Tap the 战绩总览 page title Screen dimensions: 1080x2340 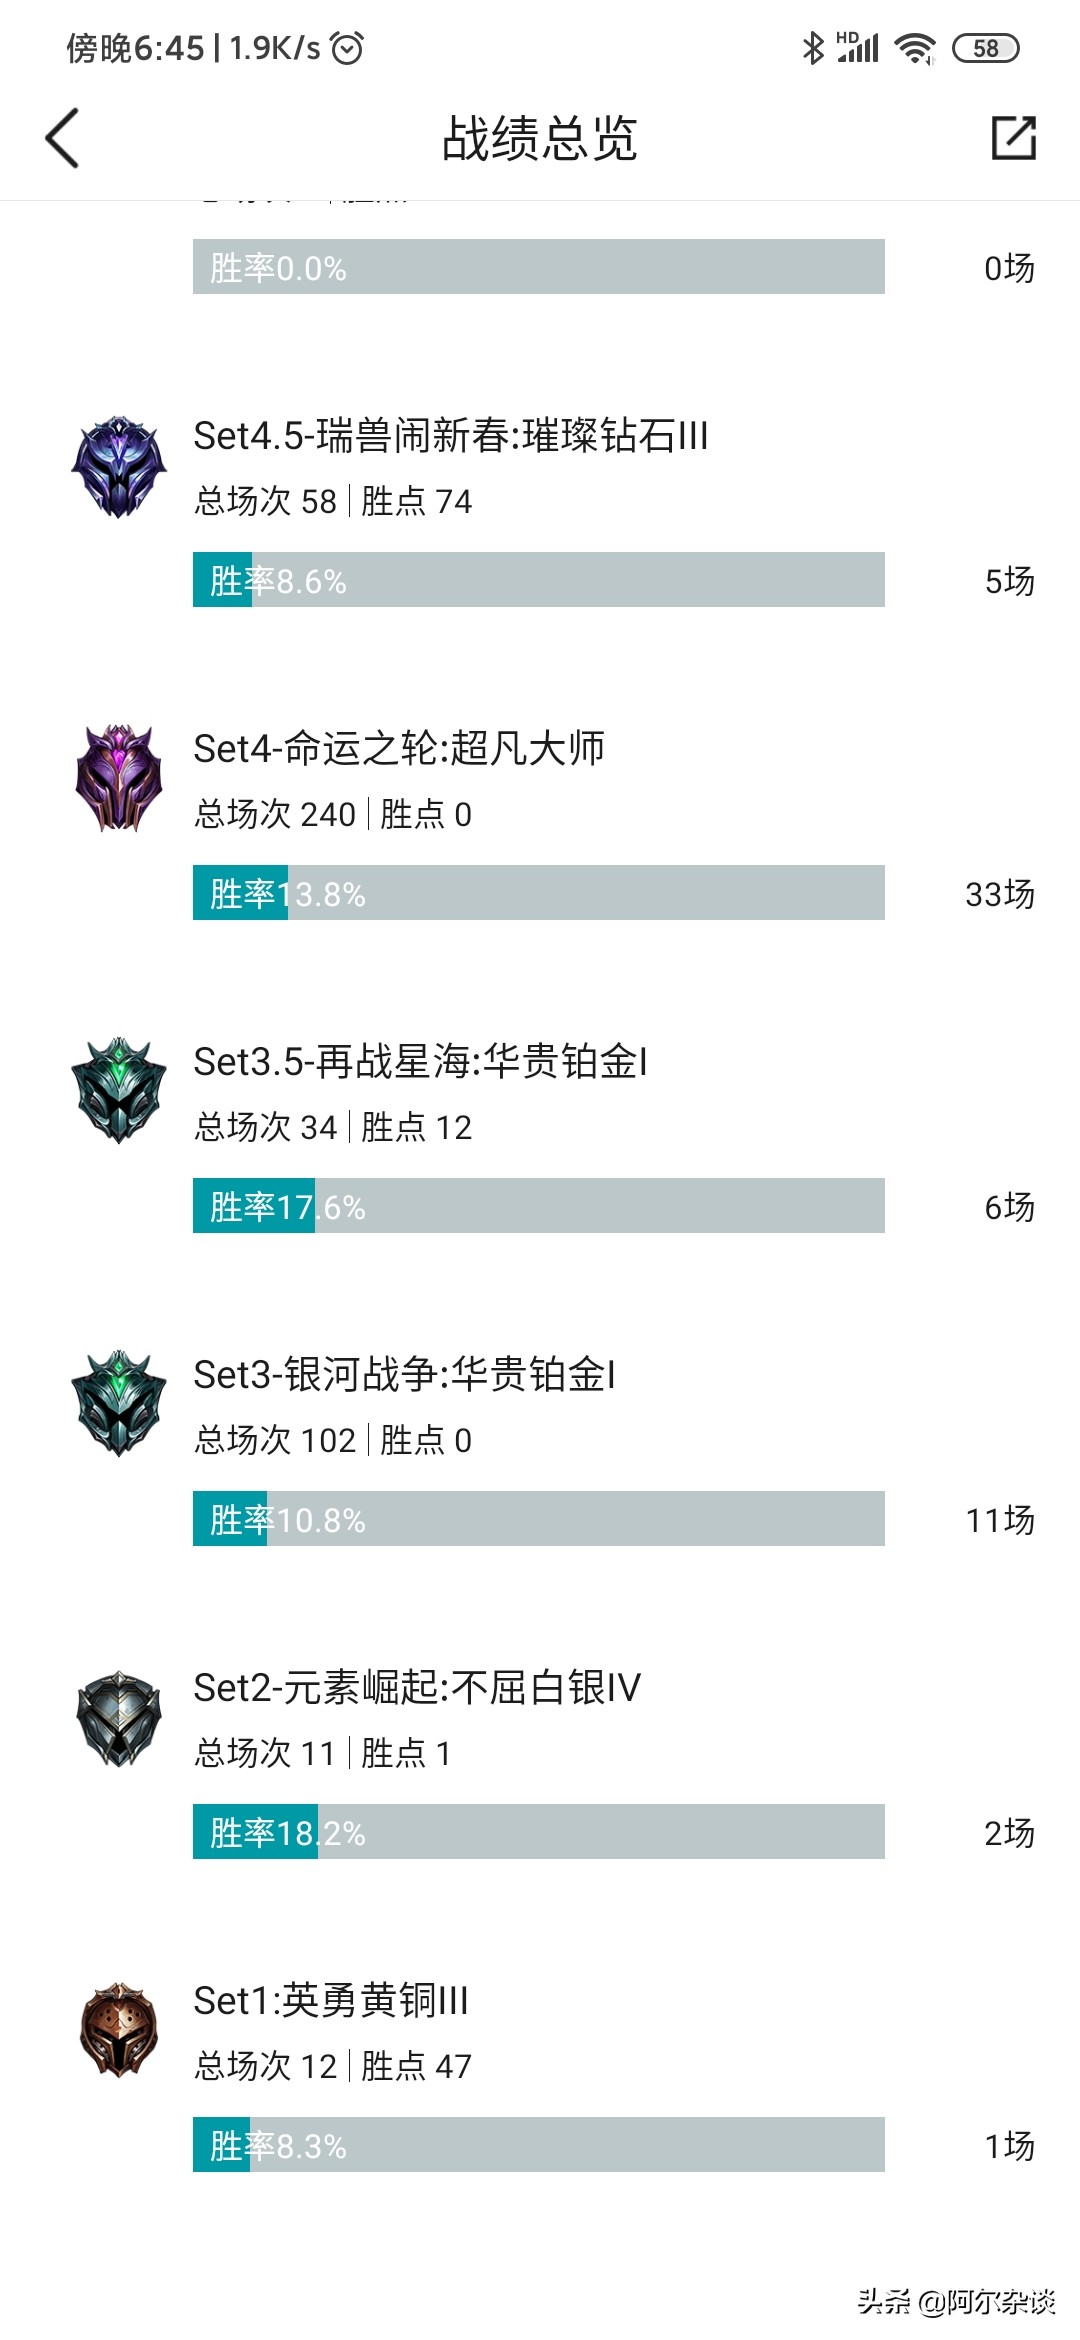coord(539,138)
